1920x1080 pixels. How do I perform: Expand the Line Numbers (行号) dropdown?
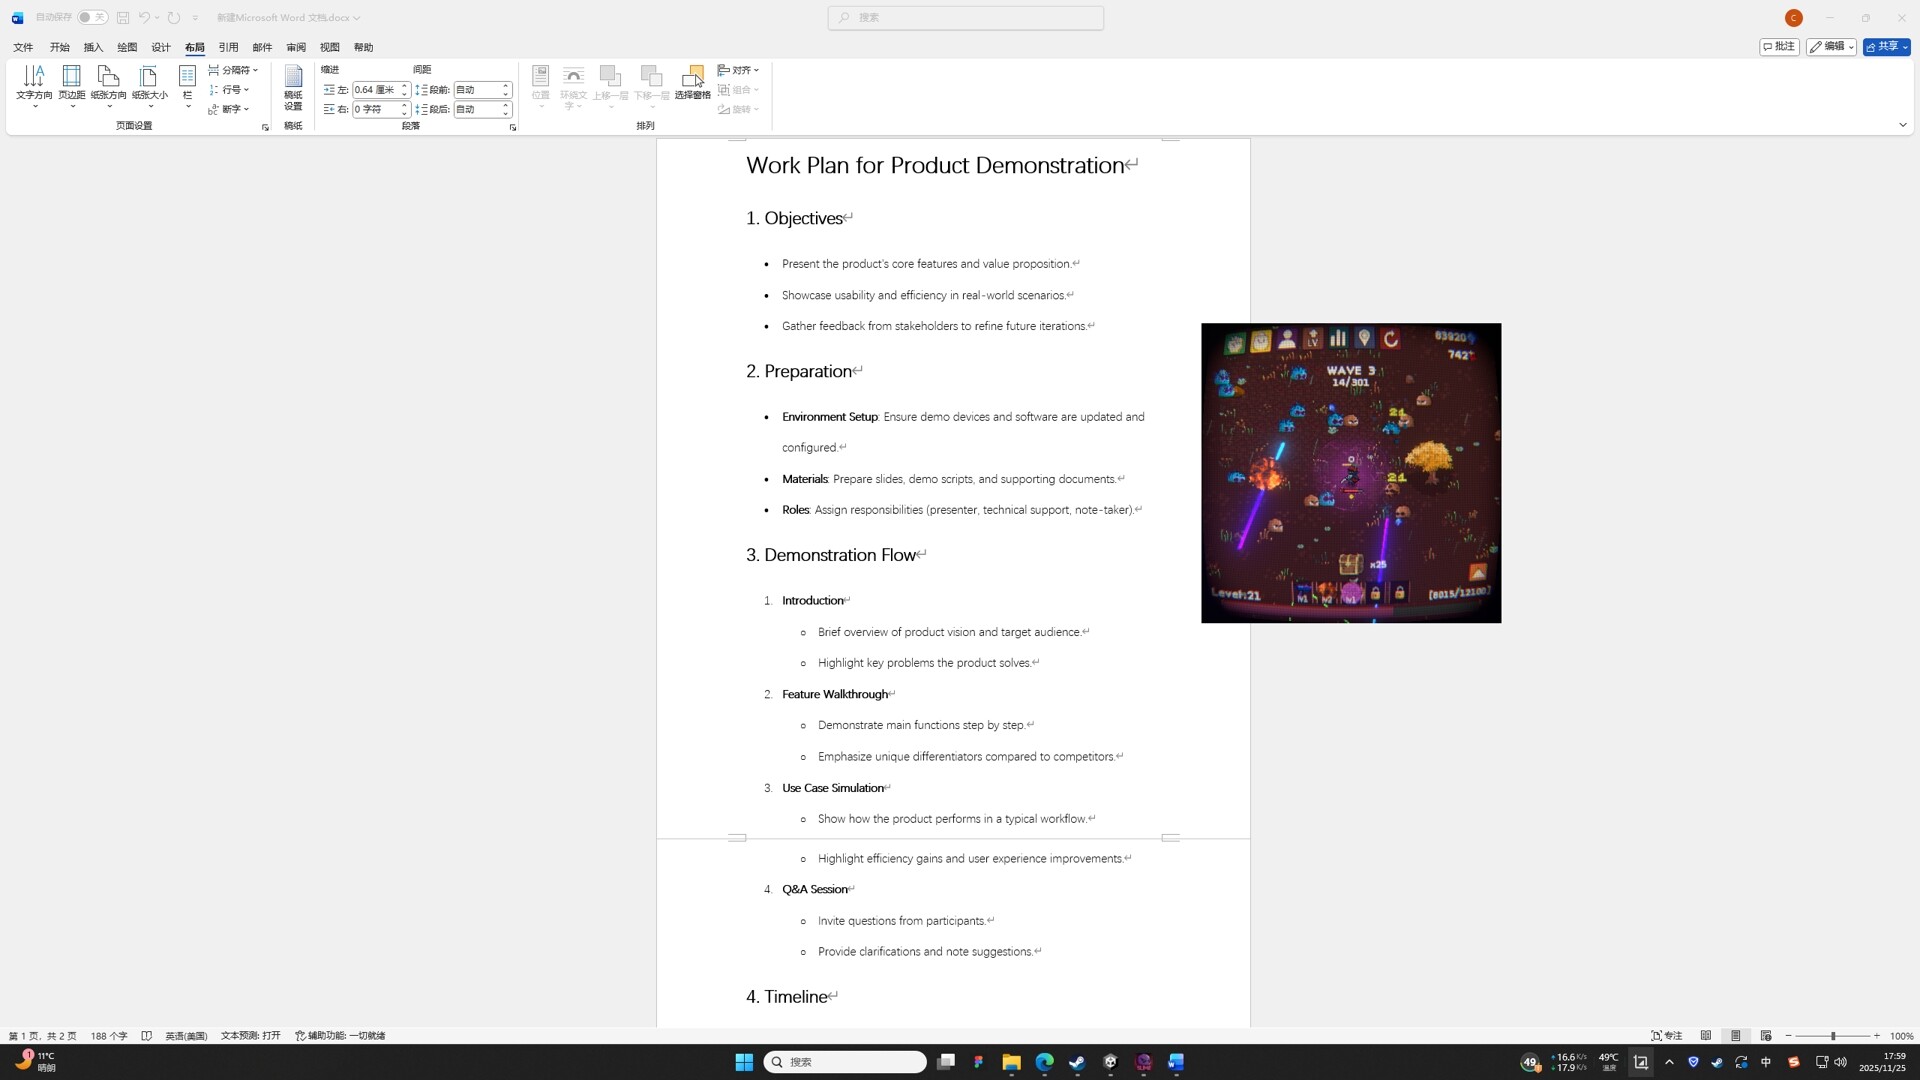click(x=230, y=89)
